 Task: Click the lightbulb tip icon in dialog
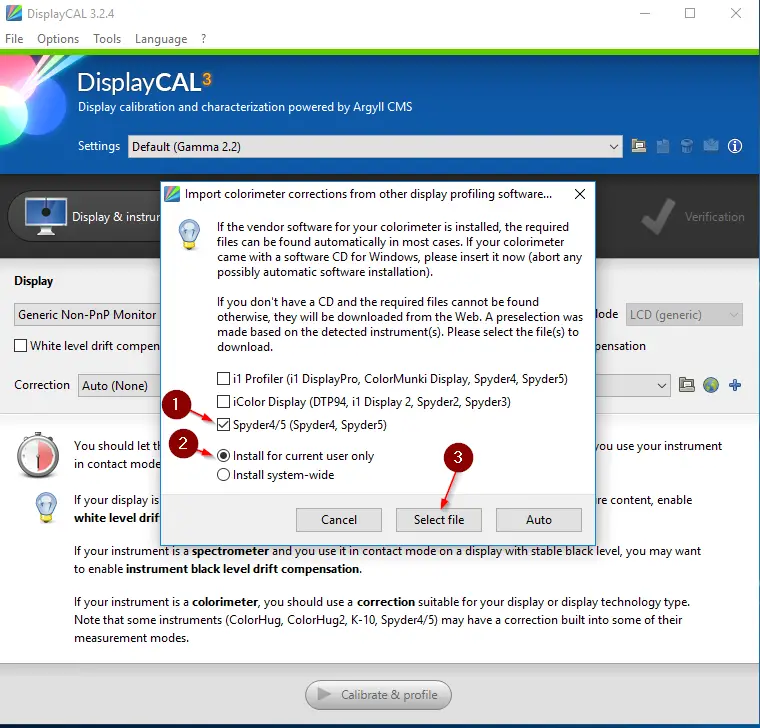[189, 235]
